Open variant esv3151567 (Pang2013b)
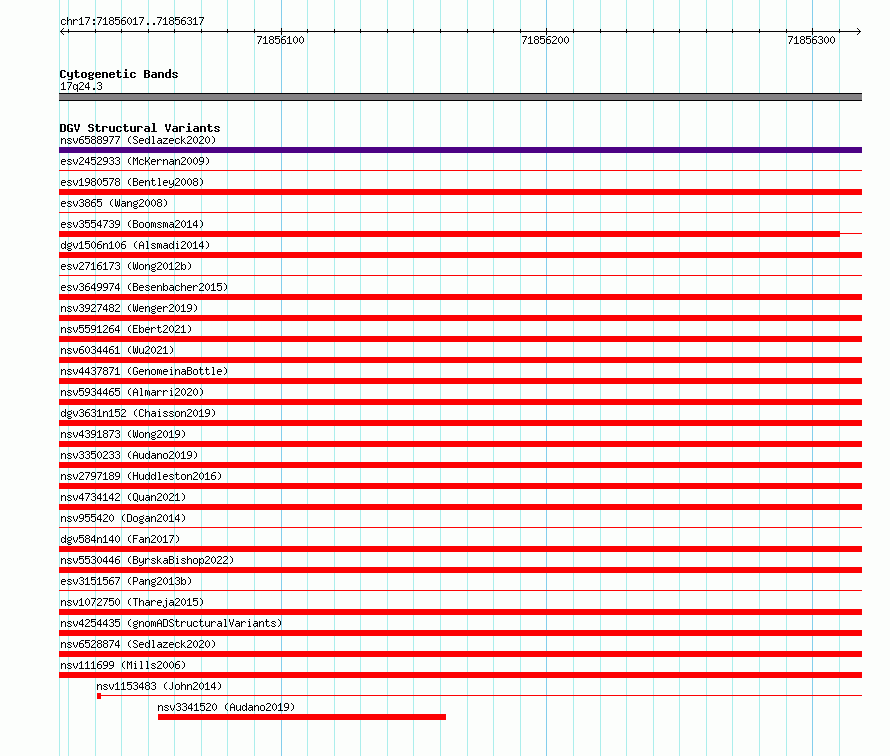 [x=126, y=581]
